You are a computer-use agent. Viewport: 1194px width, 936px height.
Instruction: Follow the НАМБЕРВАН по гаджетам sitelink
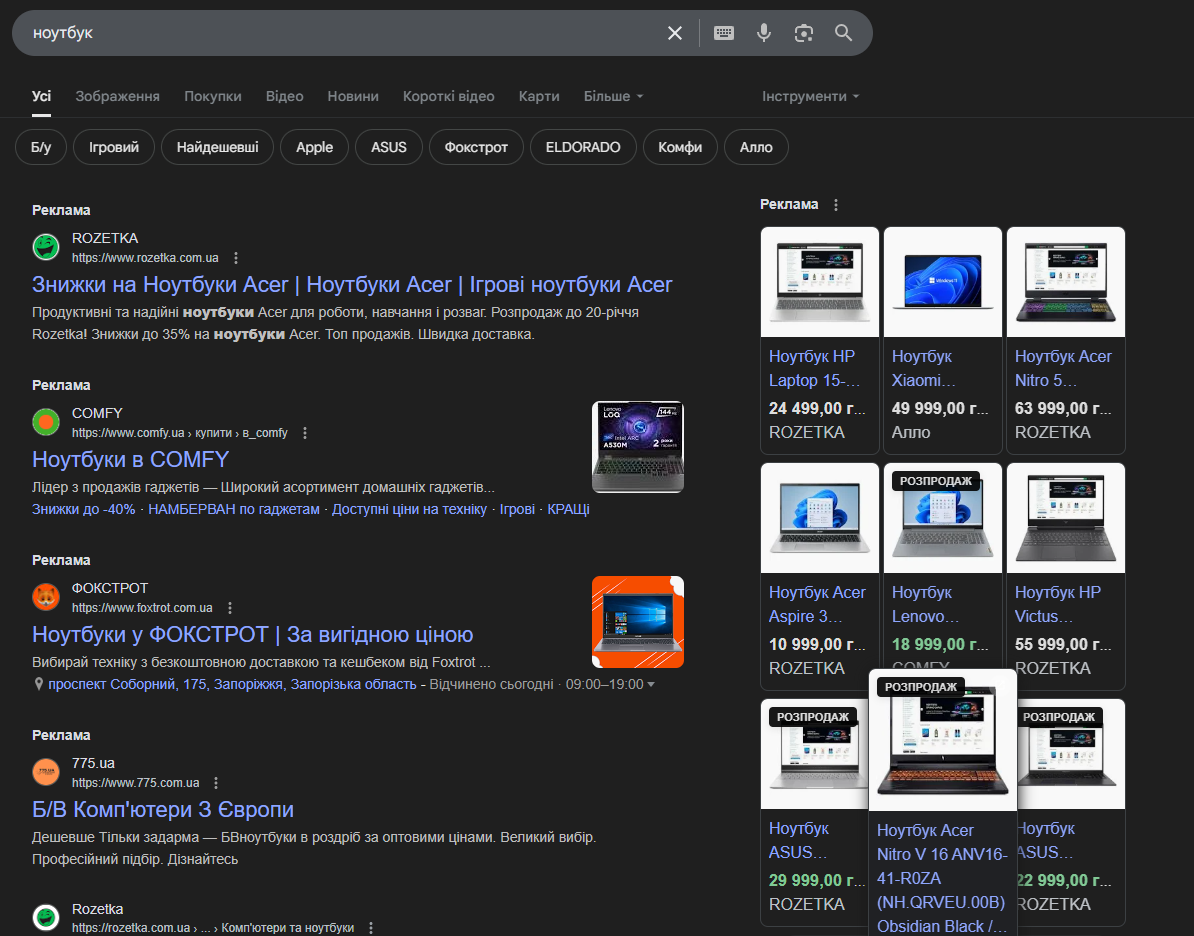pos(234,510)
